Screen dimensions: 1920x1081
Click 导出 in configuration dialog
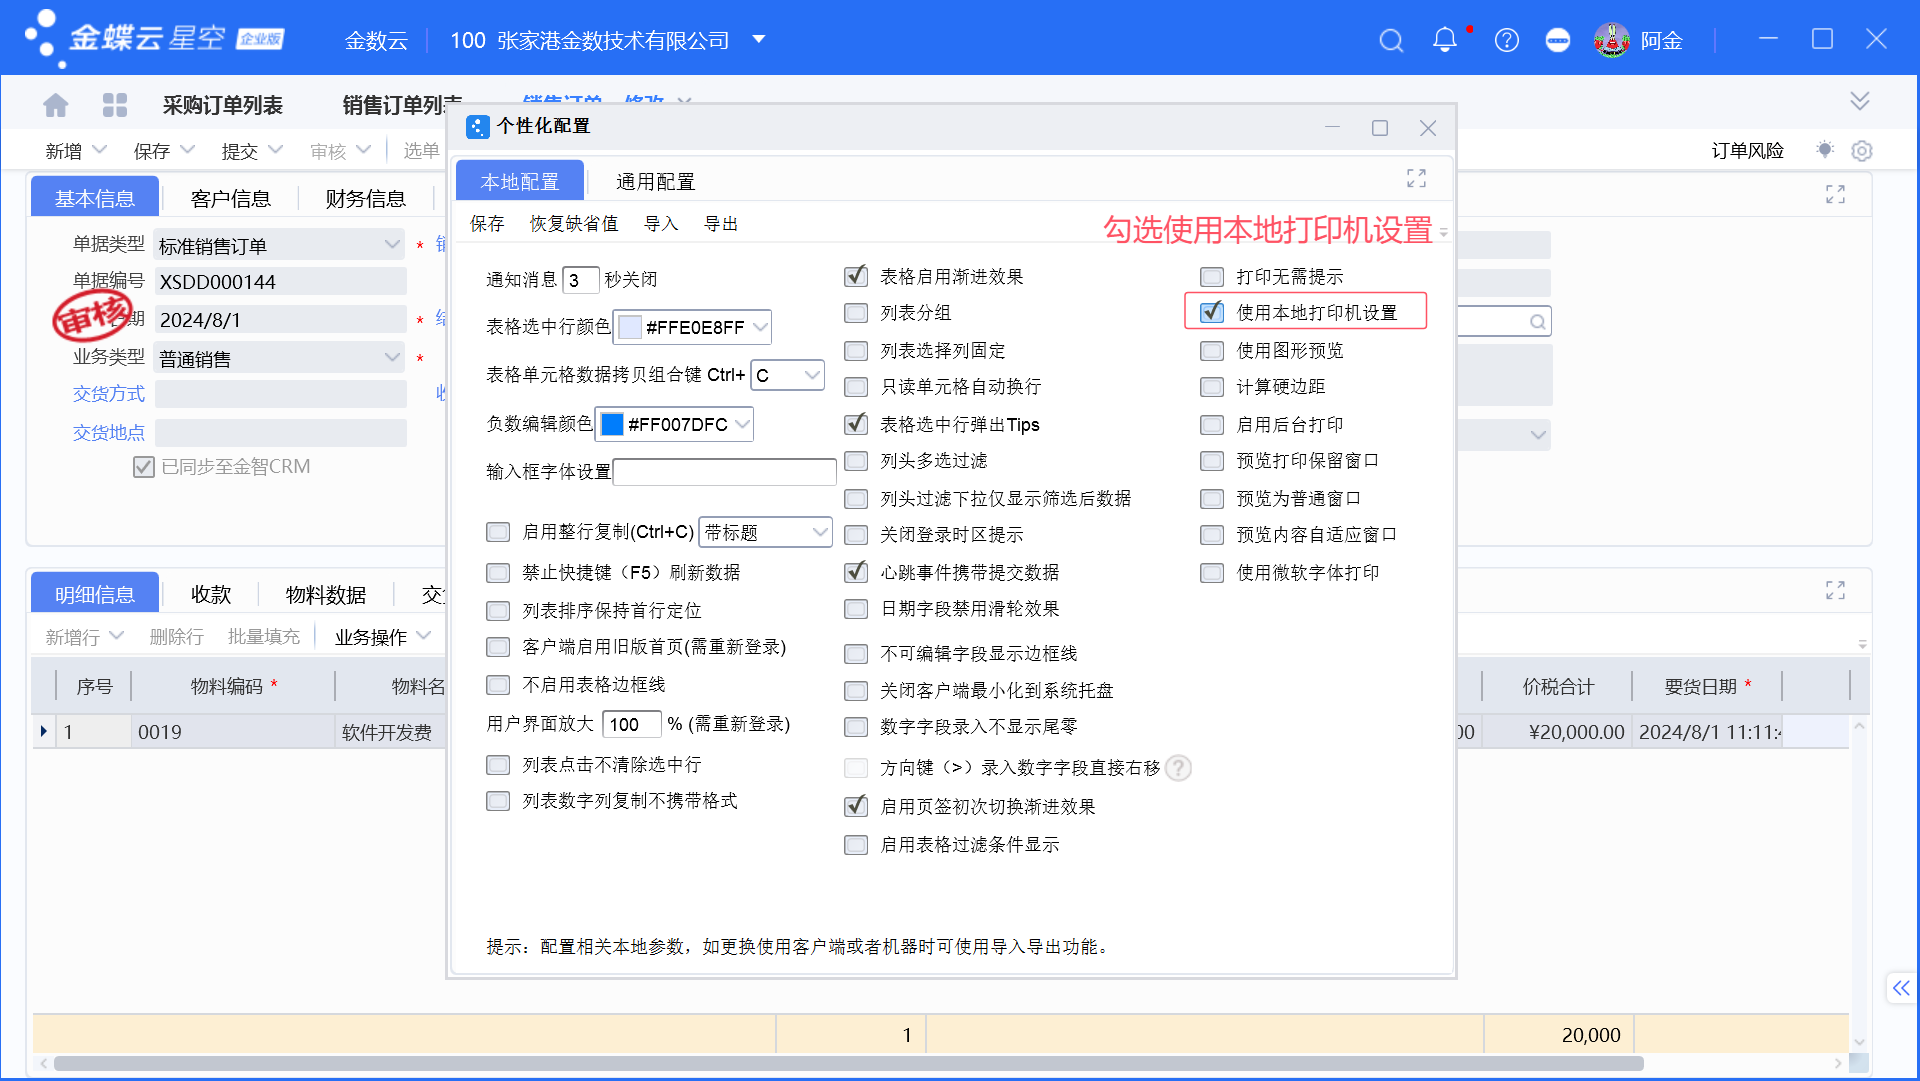click(721, 224)
